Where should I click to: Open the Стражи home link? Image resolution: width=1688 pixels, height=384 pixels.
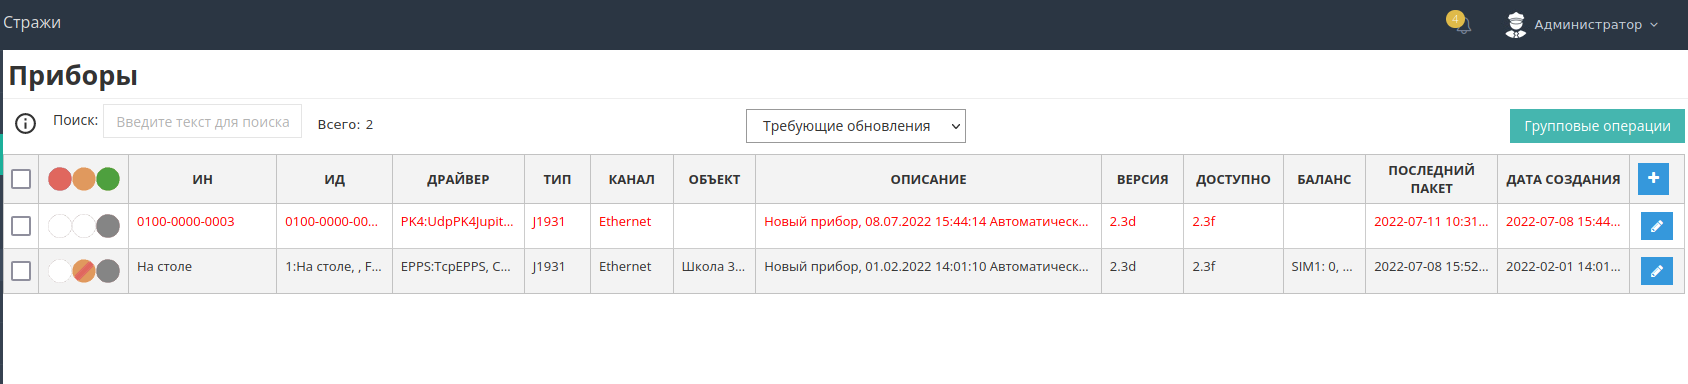coord(32,22)
